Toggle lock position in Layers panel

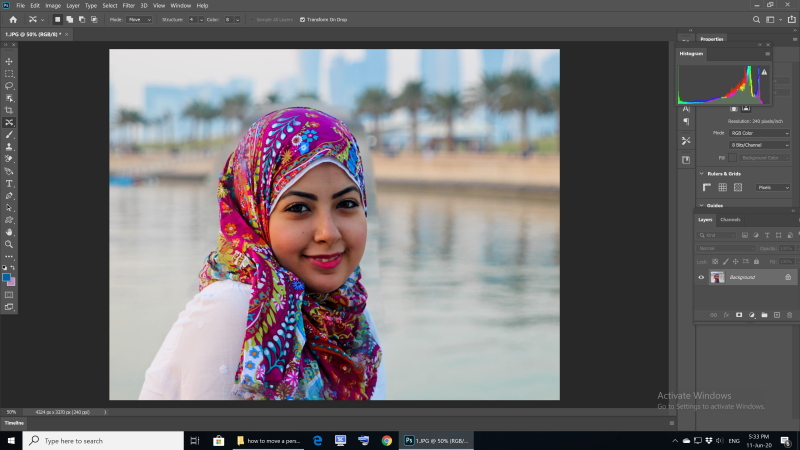coord(735,262)
